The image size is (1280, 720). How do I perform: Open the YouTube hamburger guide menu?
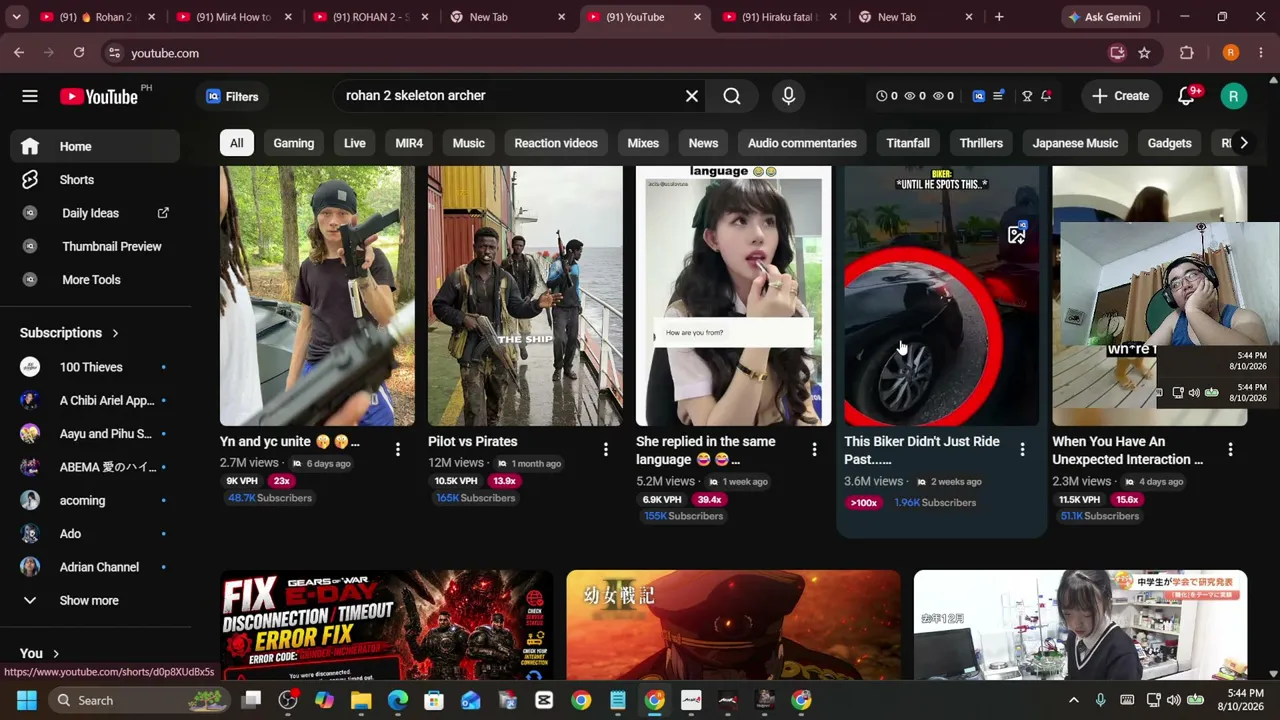click(30, 96)
